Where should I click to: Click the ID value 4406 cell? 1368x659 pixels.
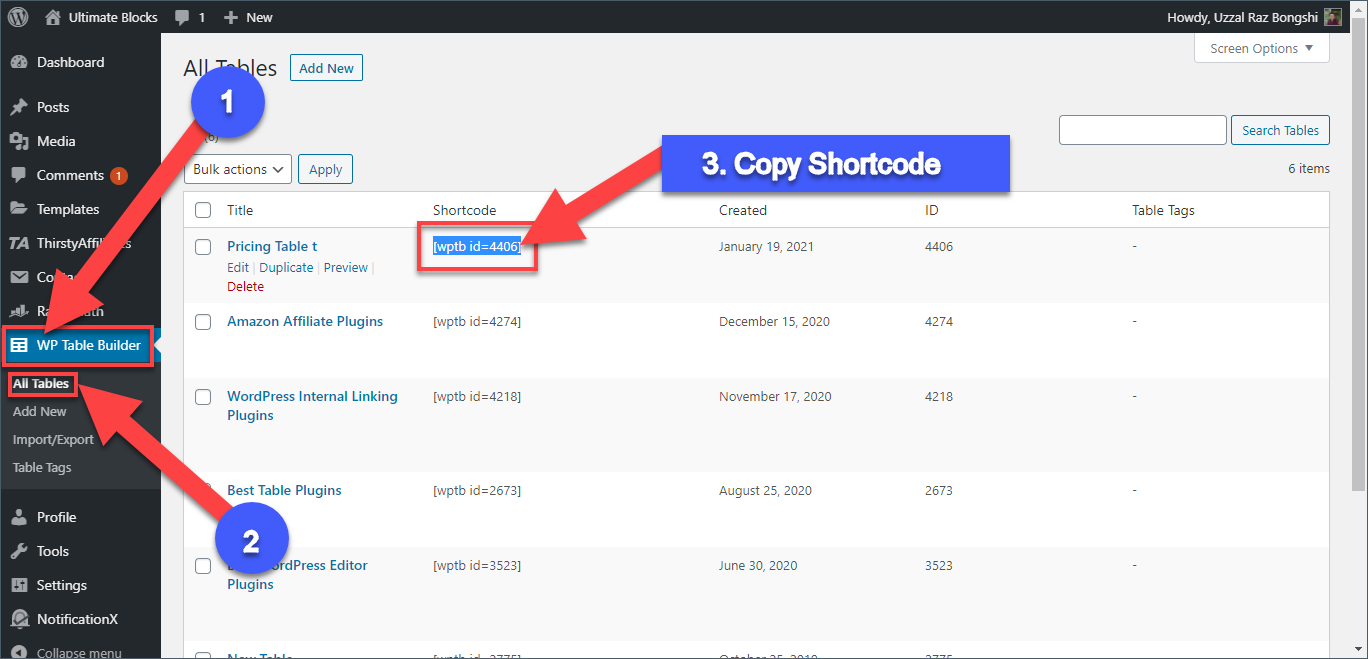tap(939, 246)
